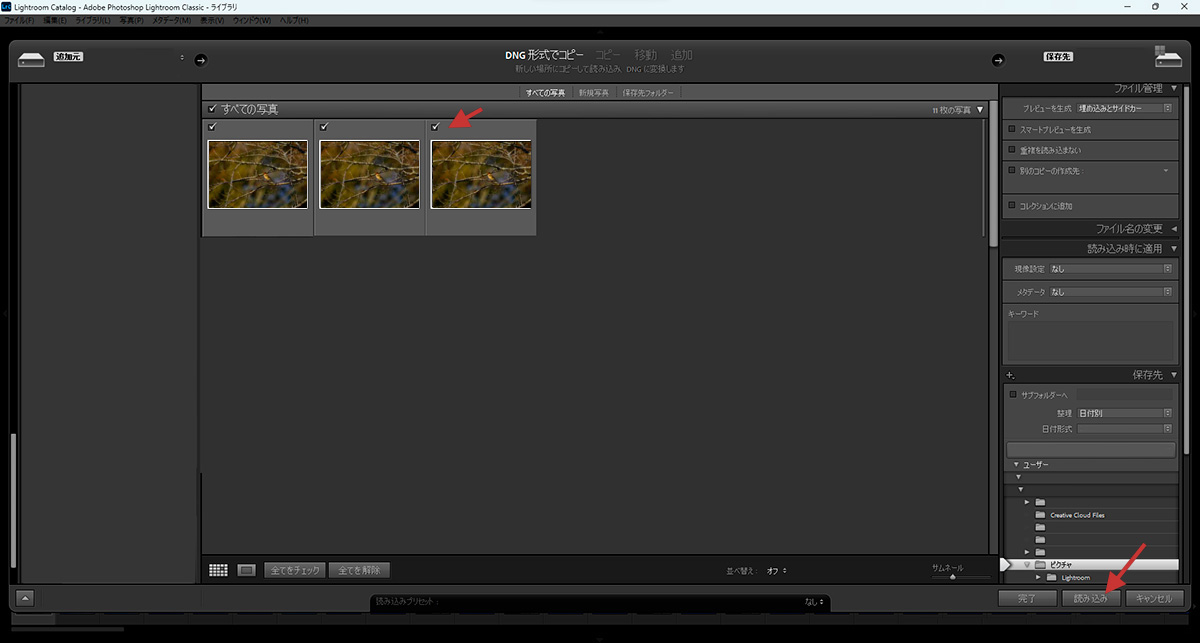Viewport: 1200px width, 643px height.
Task: Switch to grid view icon
Action: (218, 570)
